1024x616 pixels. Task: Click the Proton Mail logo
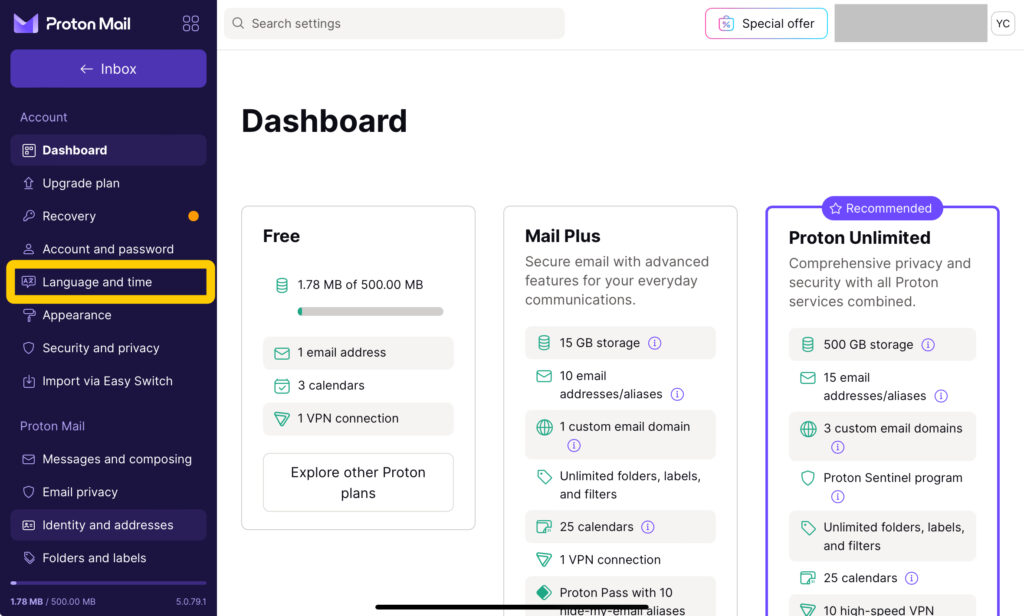[x=72, y=24]
